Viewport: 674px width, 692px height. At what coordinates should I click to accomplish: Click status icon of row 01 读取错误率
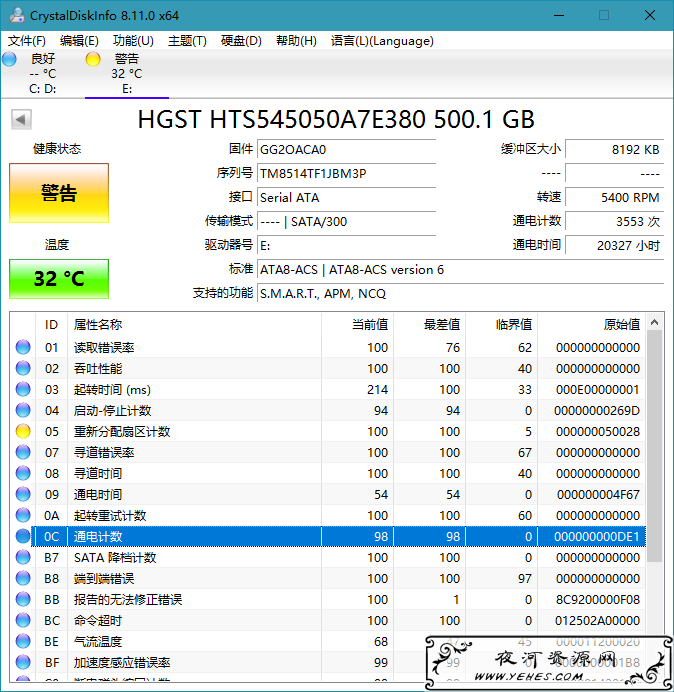tap(23, 347)
